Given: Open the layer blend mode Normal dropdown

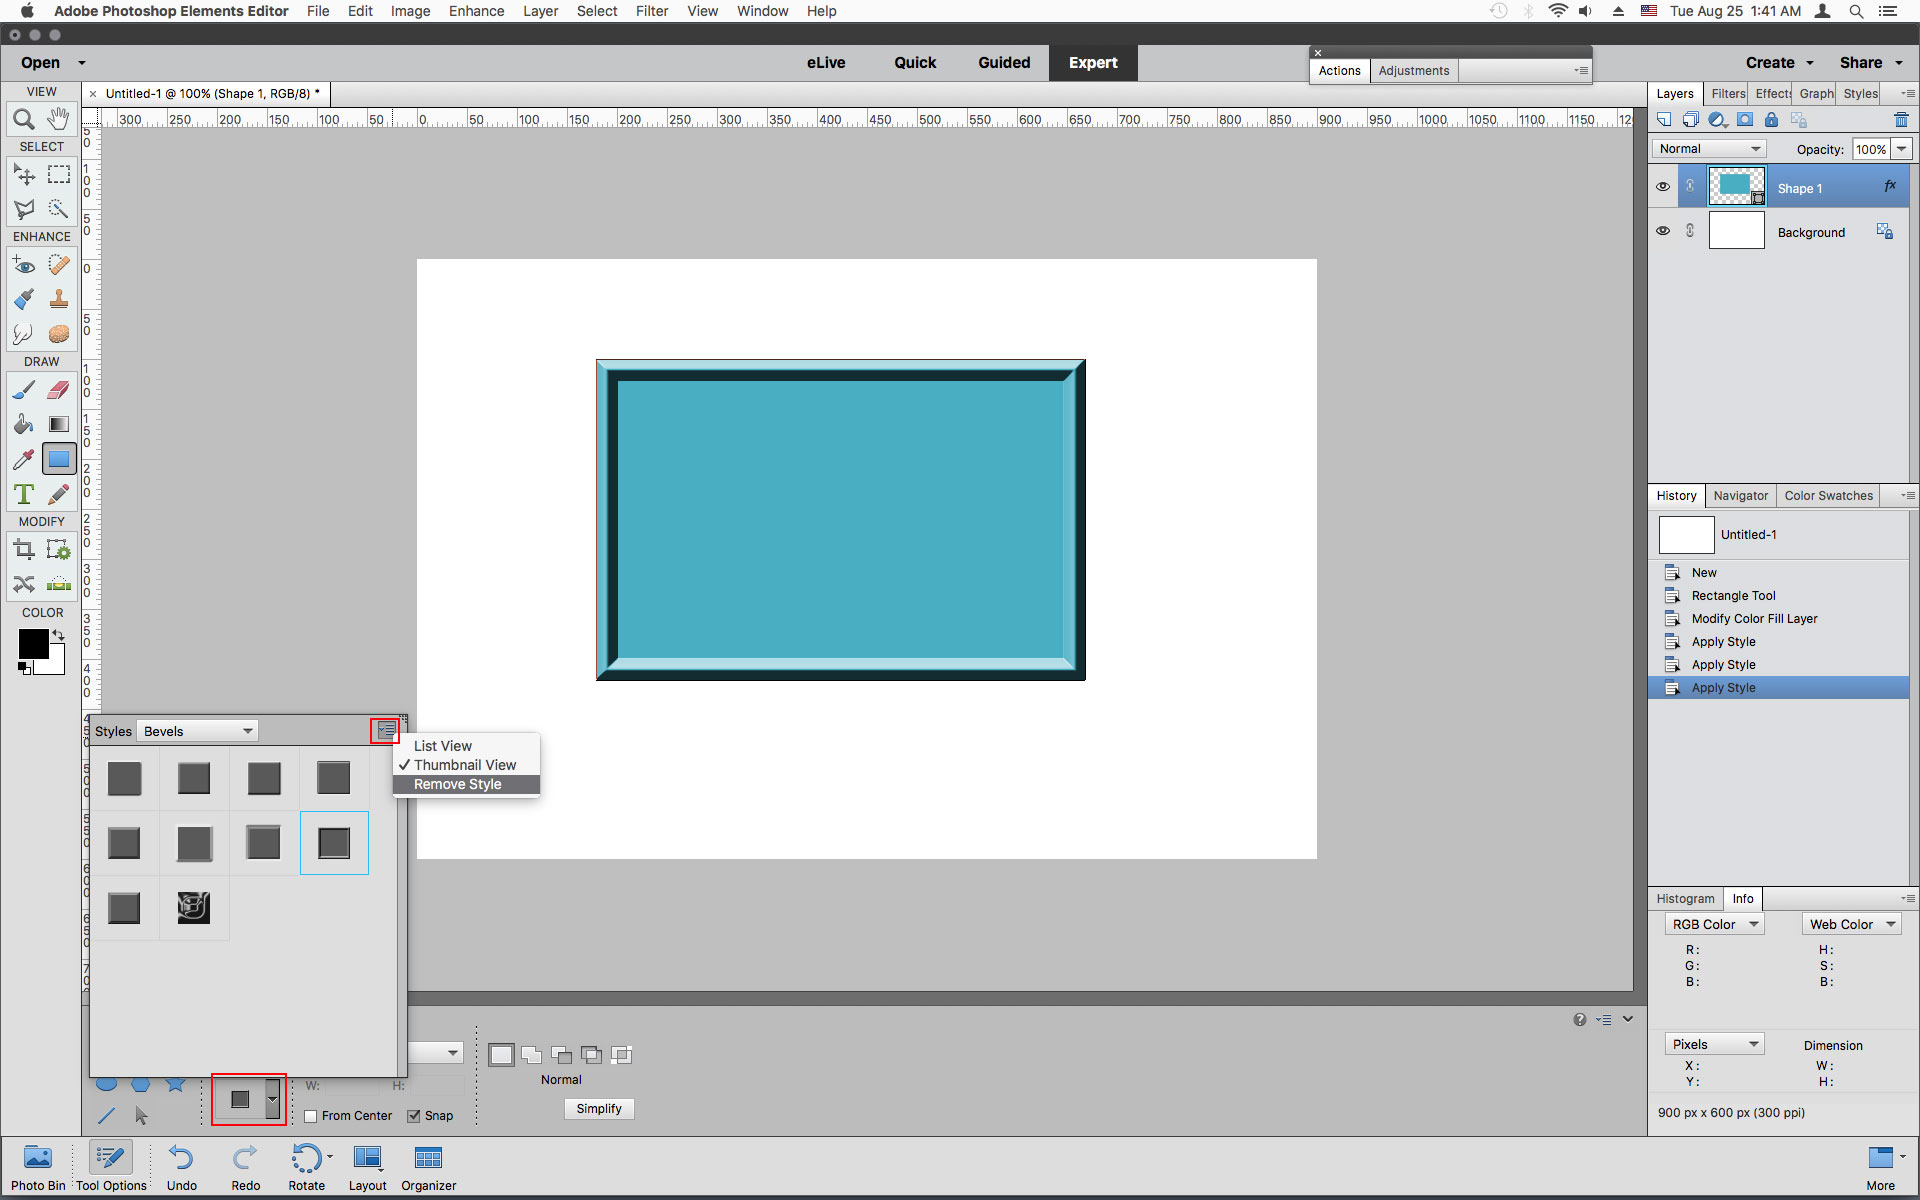Looking at the screenshot, I should coord(1709,149).
